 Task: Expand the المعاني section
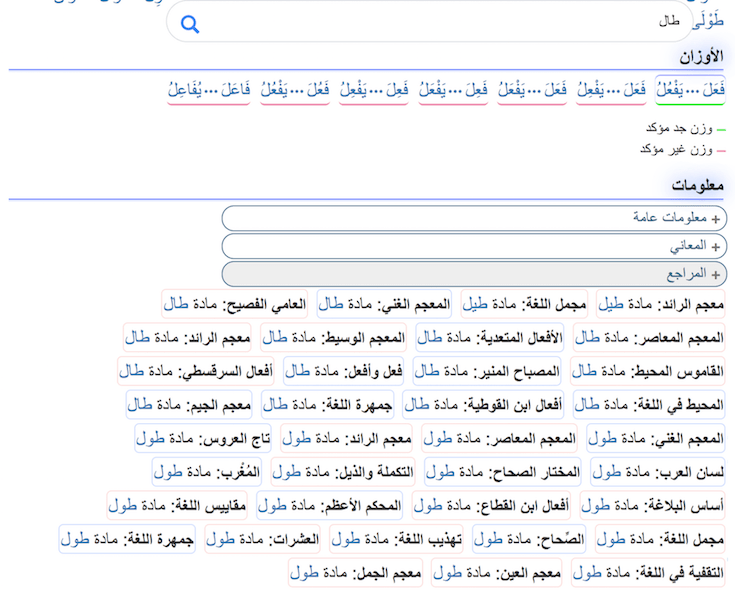click(474, 246)
